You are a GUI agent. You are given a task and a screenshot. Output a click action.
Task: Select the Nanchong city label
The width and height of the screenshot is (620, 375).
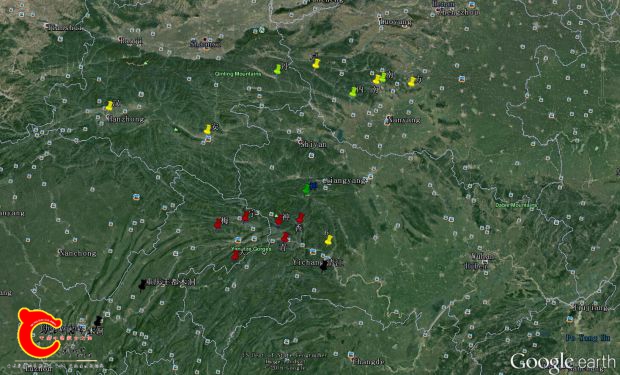78,253
